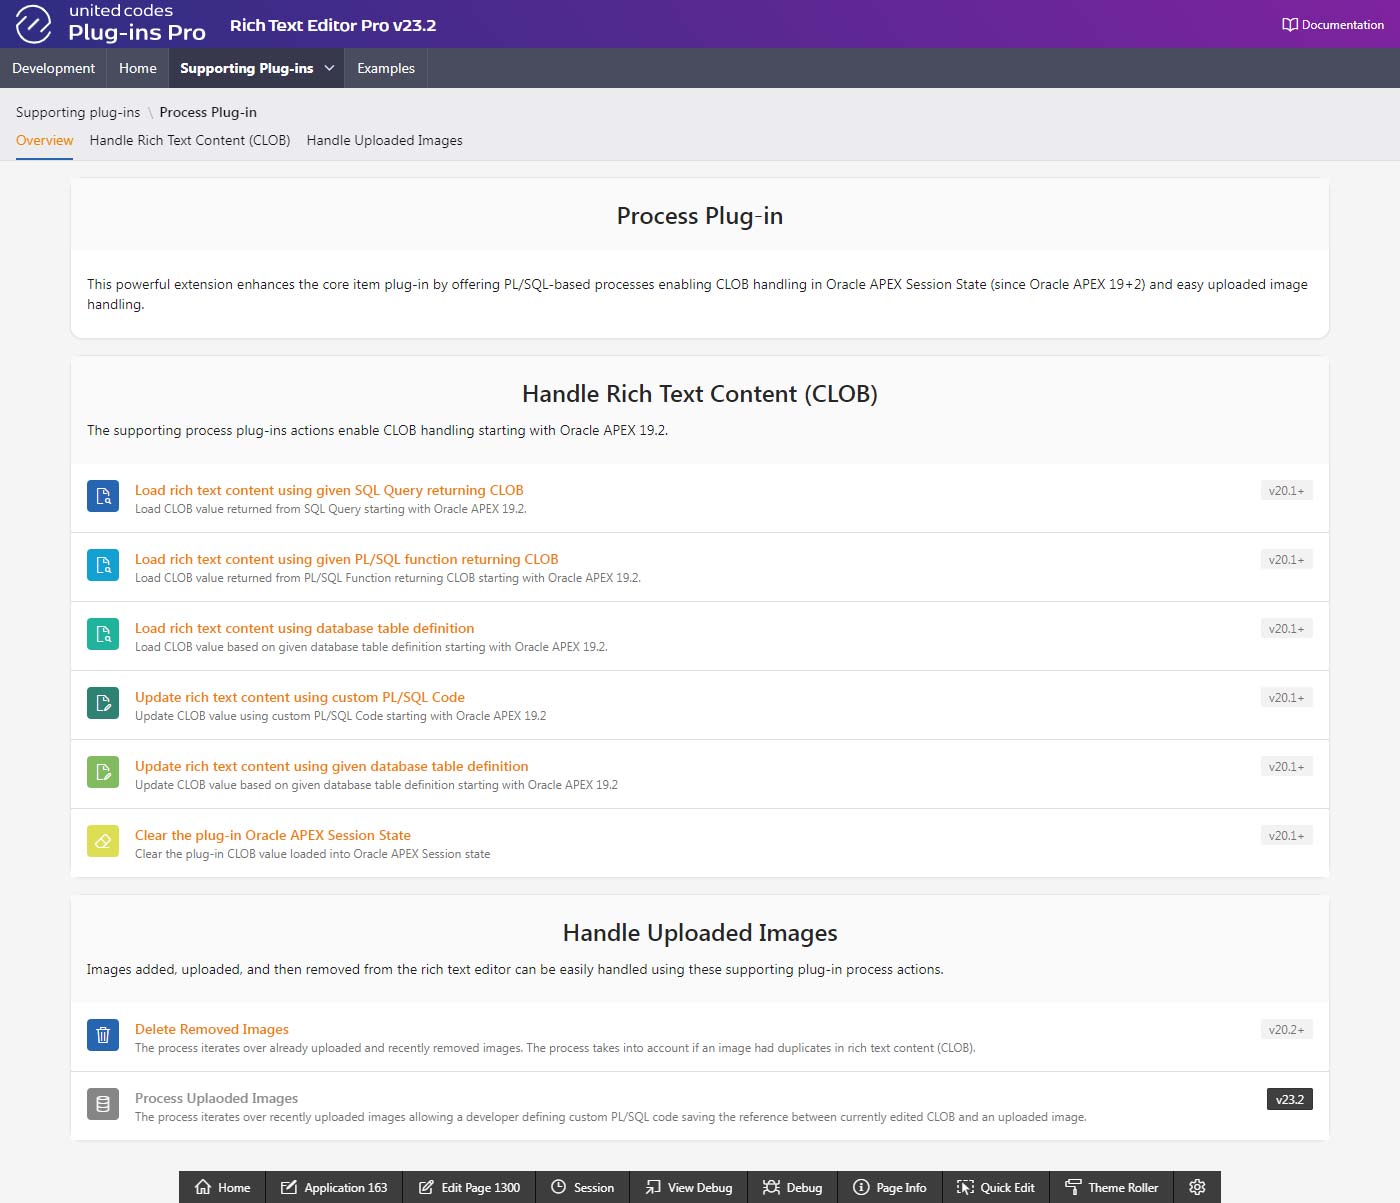Click the Edit Page 1300 pencil icon

[x=426, y=1187]
